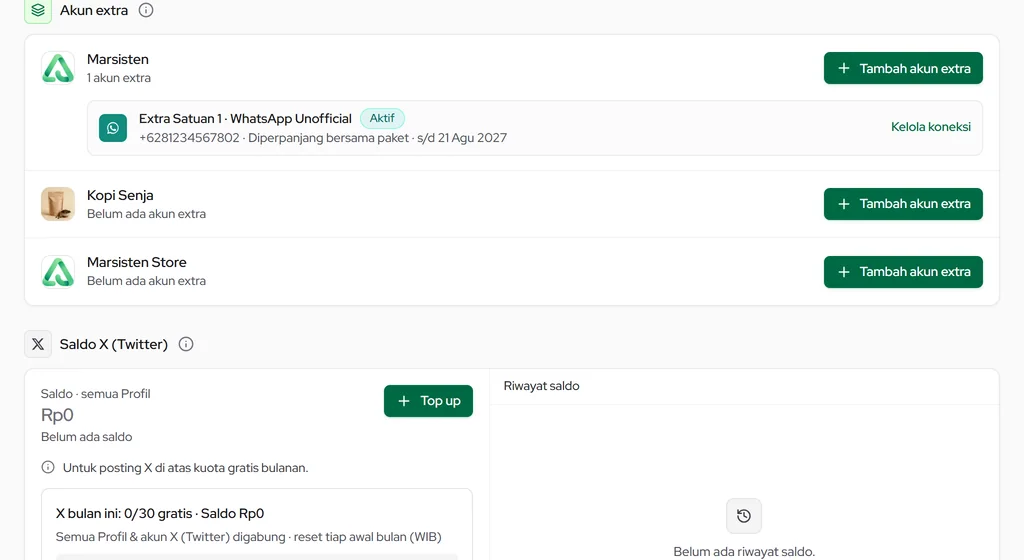Open Kelola koneksi link

click(x=931, y=127)
